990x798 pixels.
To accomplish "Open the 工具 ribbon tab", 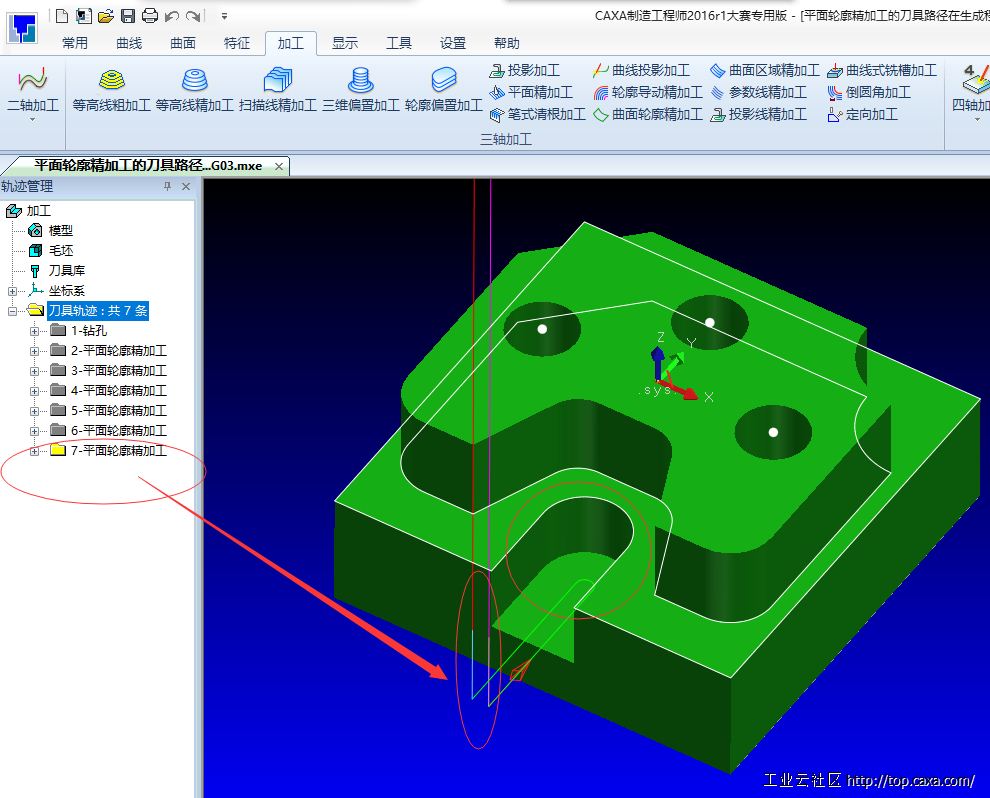I will (398, 43).
